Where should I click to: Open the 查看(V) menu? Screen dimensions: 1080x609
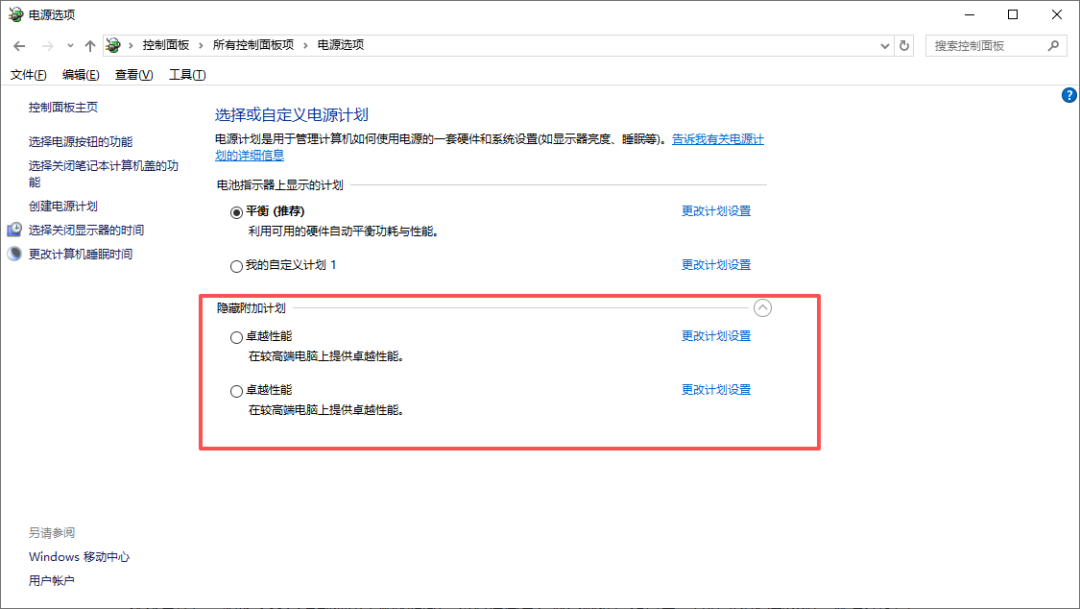tap(134, 74)
